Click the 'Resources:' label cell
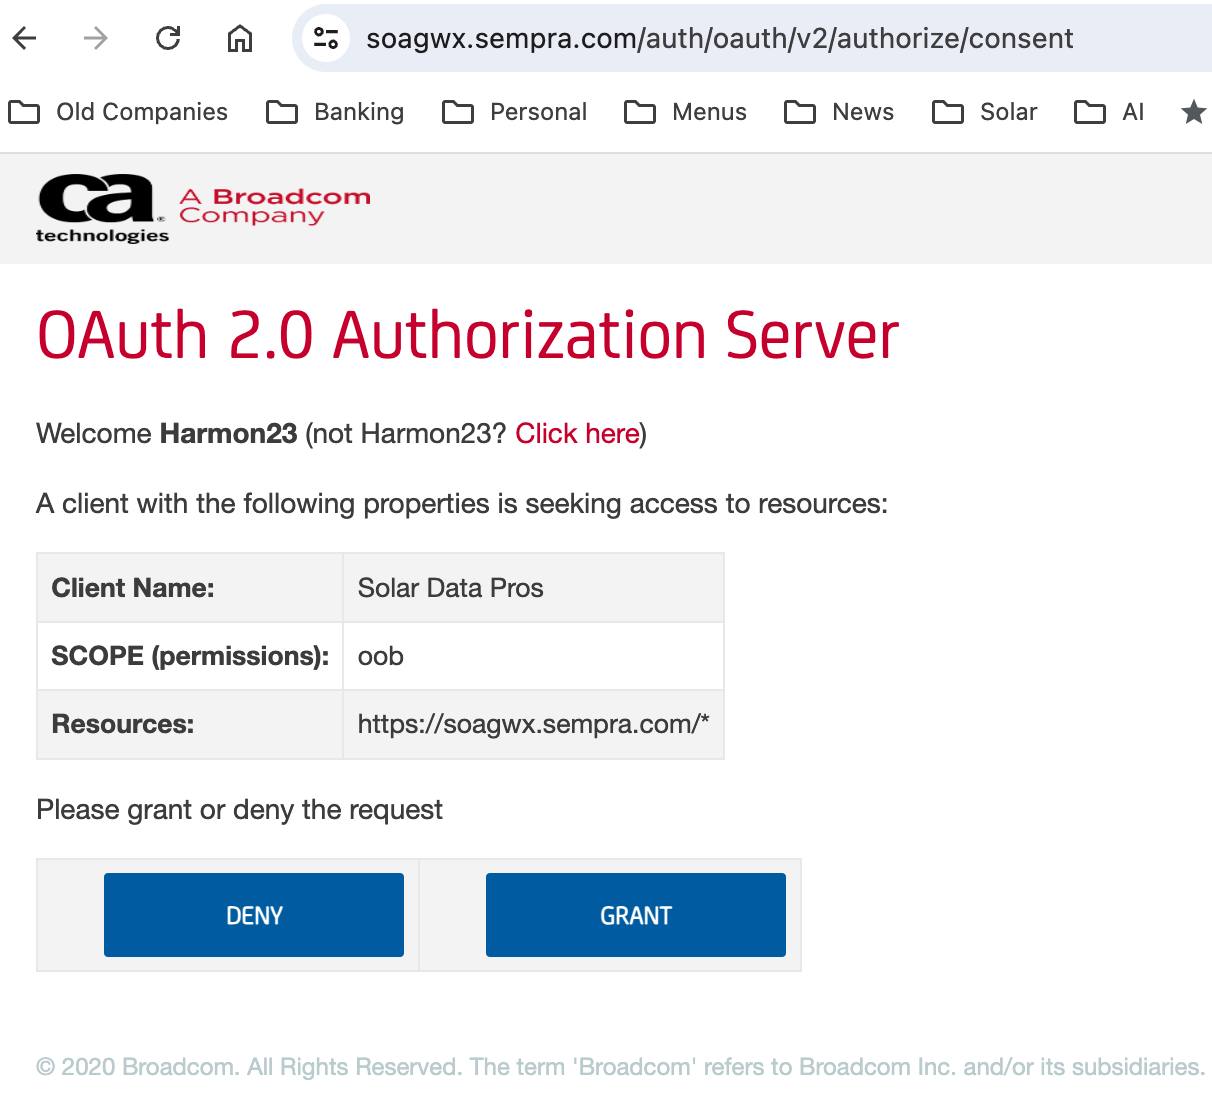1212x1103 pixels. (x=190, y=724)
